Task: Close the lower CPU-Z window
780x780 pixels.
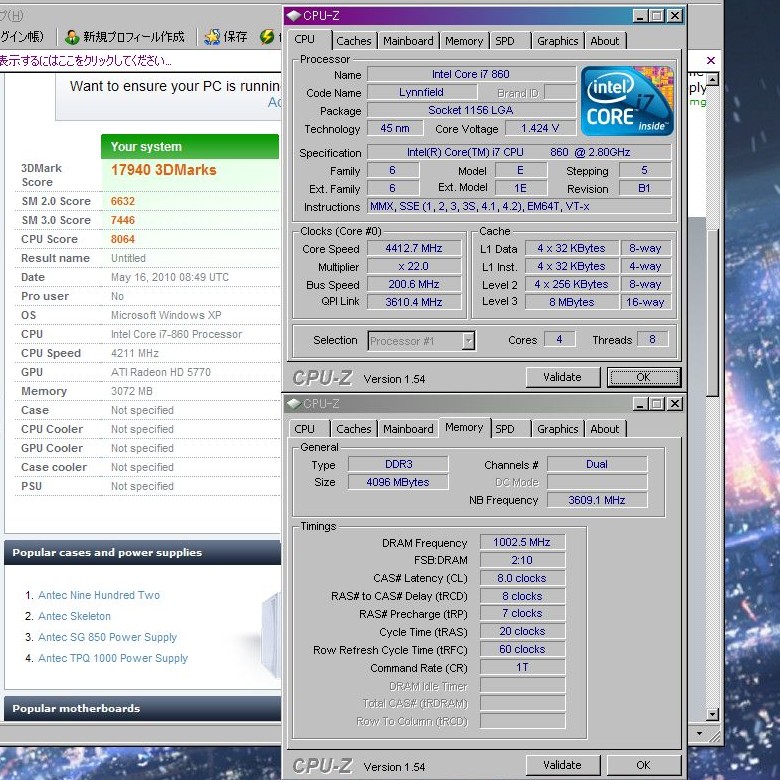Action: tap(675, 403)
